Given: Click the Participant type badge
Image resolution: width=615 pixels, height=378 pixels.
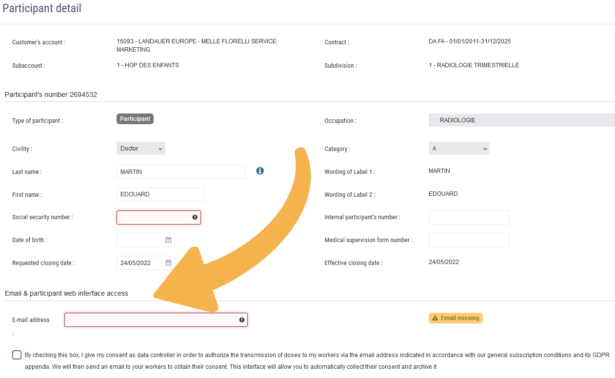Looking at the screenshot, I should [135, 119].
